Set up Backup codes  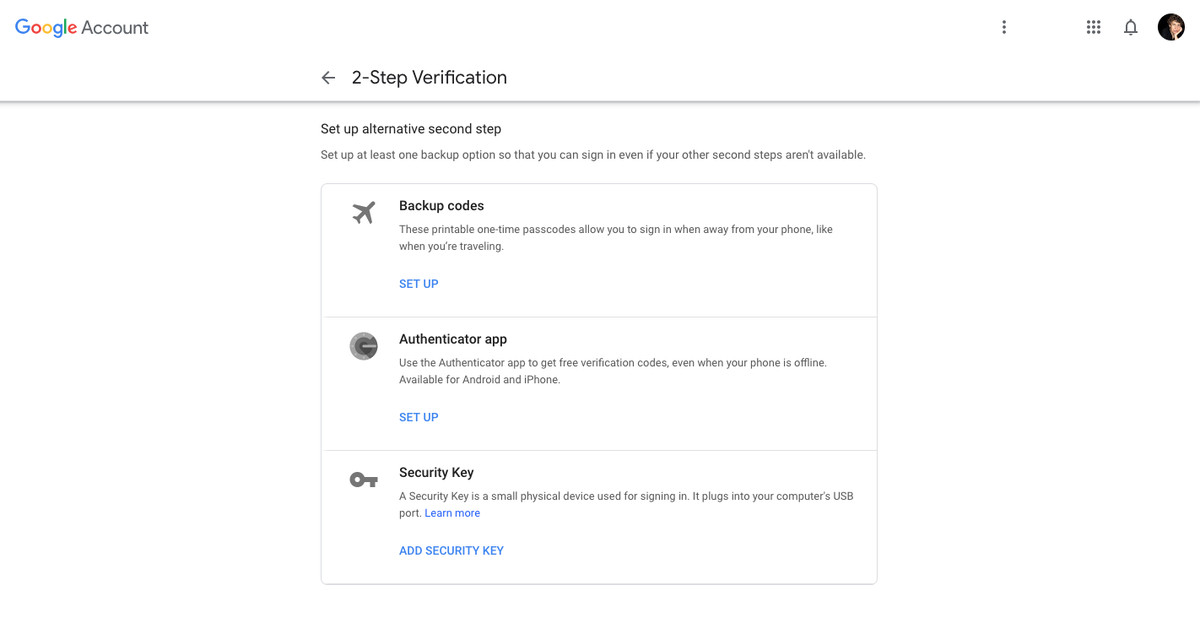418,284
